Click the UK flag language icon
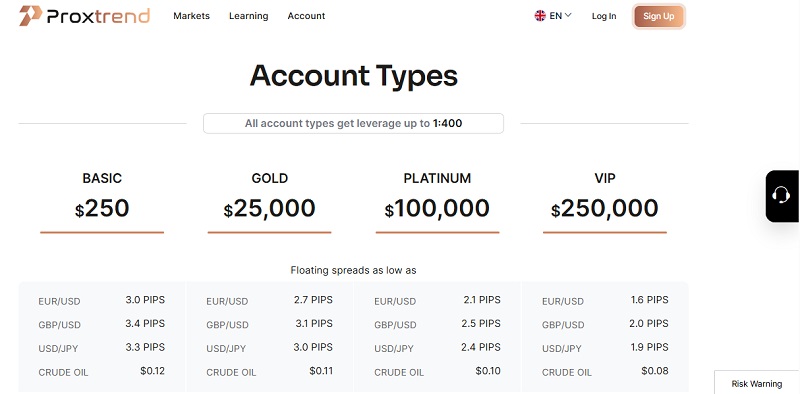The width and height of the screenshot is (800, 394). click(x=540, y=16)
